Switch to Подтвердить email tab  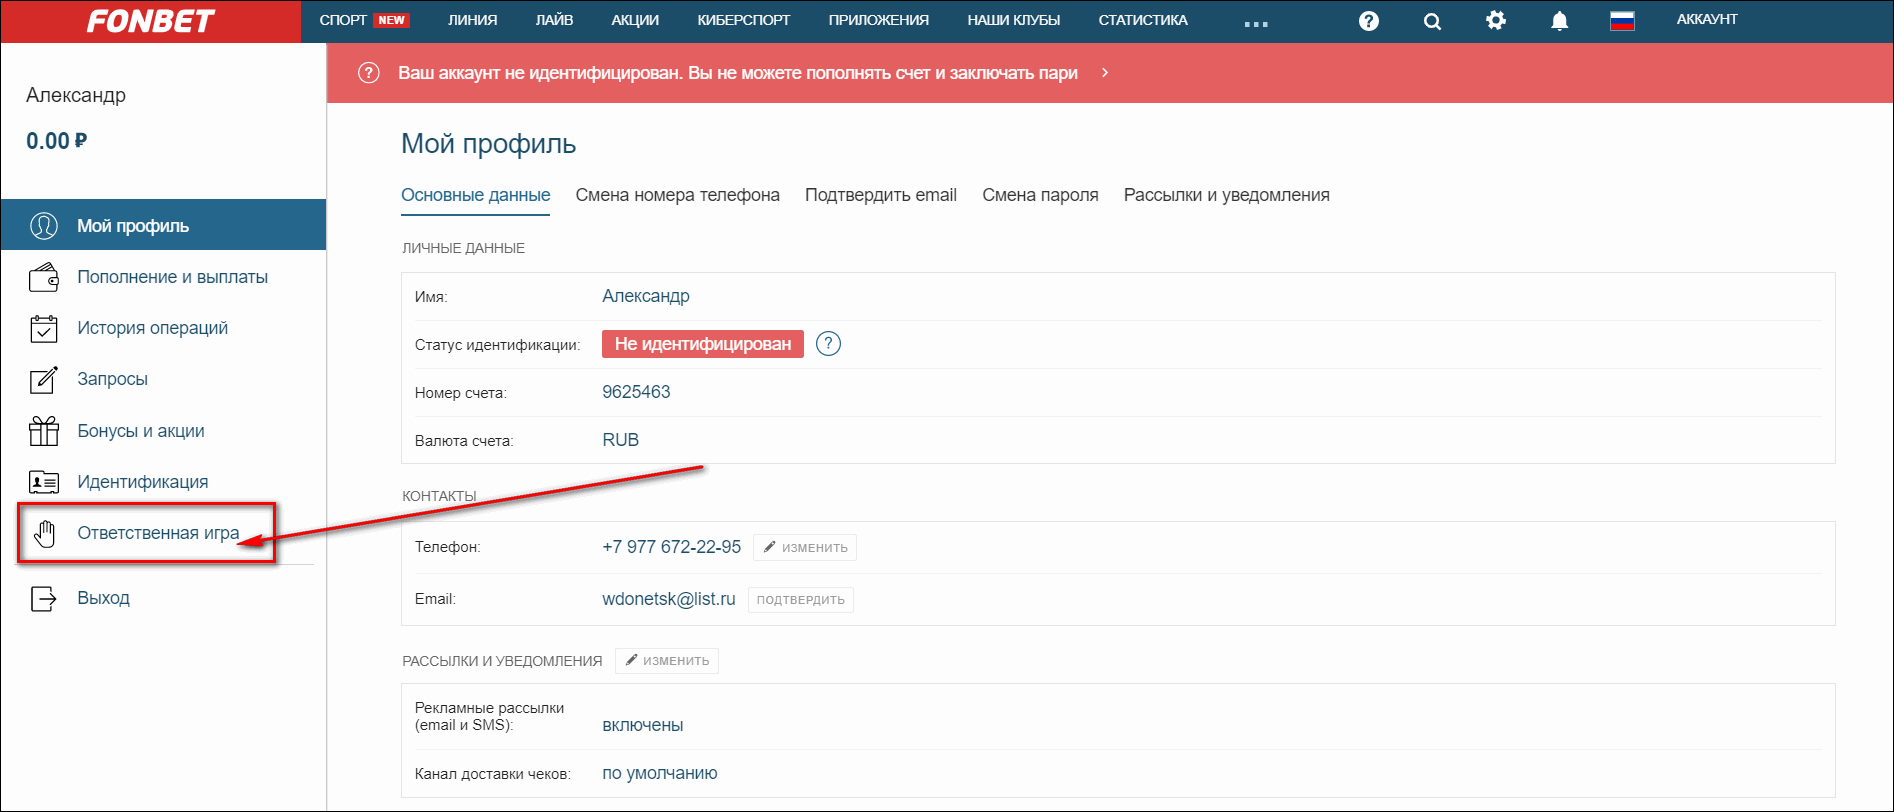(881, 195)
